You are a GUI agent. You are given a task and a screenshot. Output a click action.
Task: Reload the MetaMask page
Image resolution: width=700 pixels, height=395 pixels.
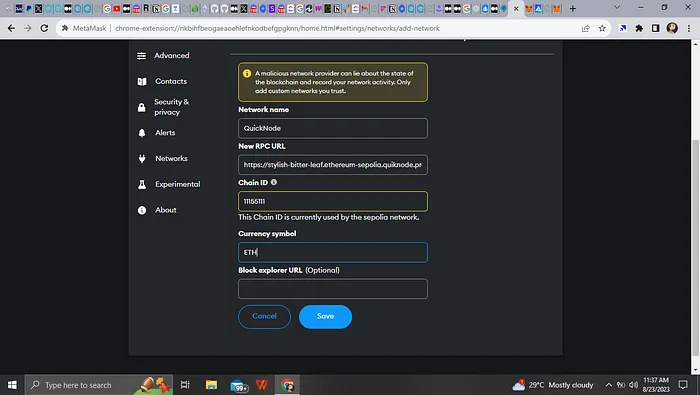coord(44,28)
